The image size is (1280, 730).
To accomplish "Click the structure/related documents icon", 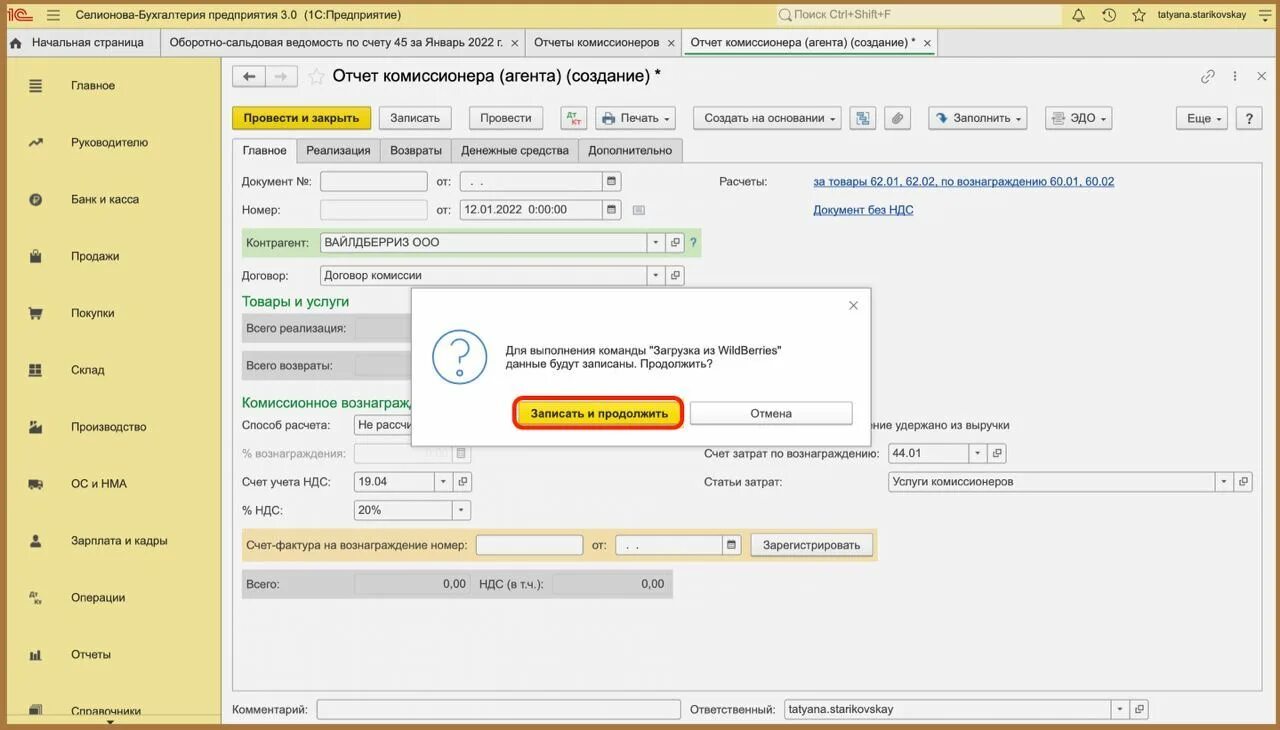I will click(x=863, y=118).
